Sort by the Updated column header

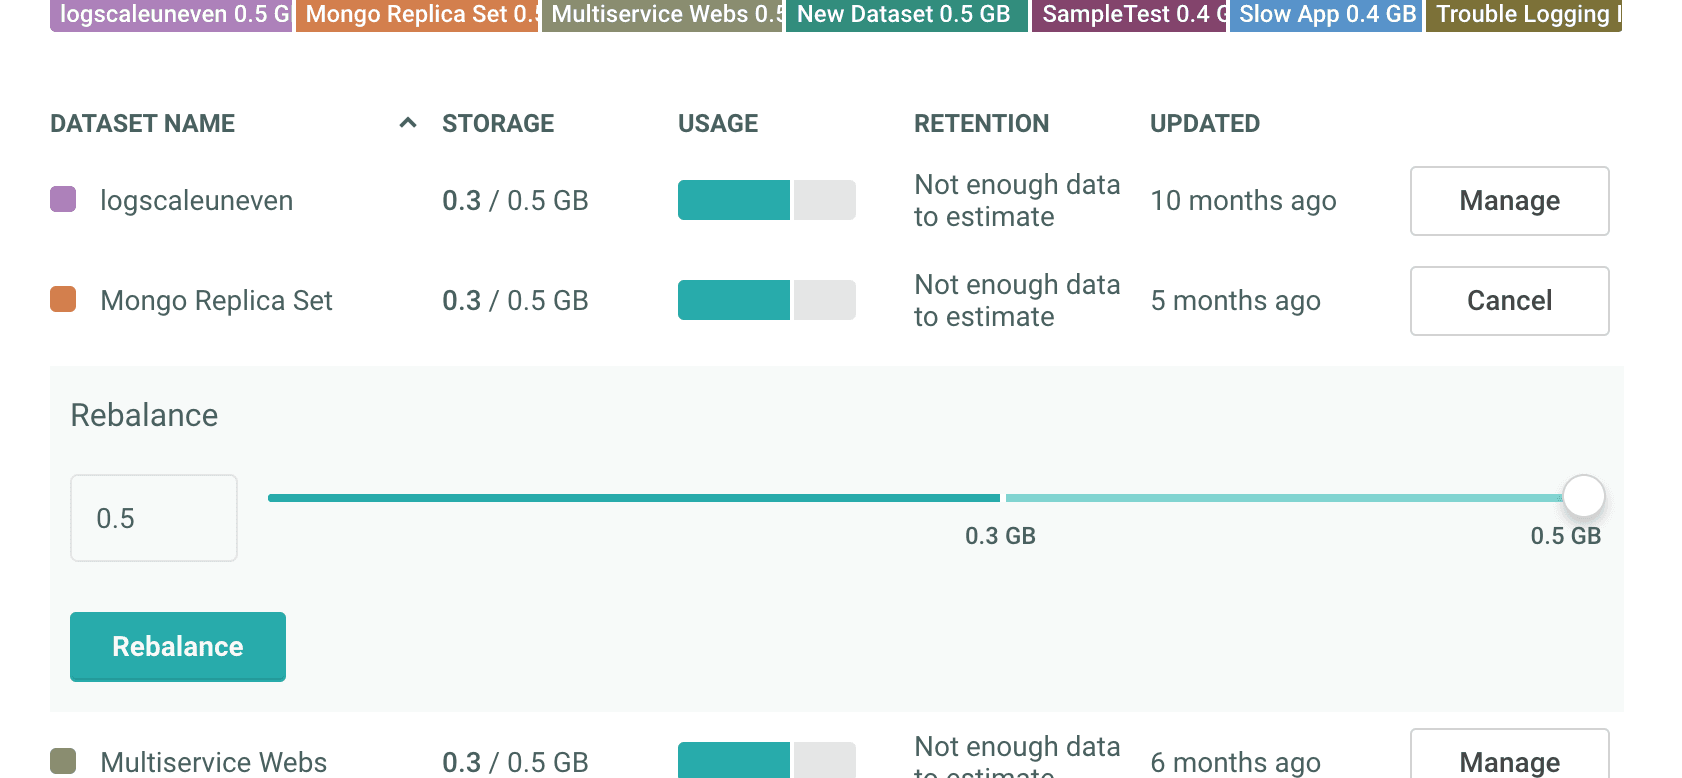click(x=1204, y=123)
